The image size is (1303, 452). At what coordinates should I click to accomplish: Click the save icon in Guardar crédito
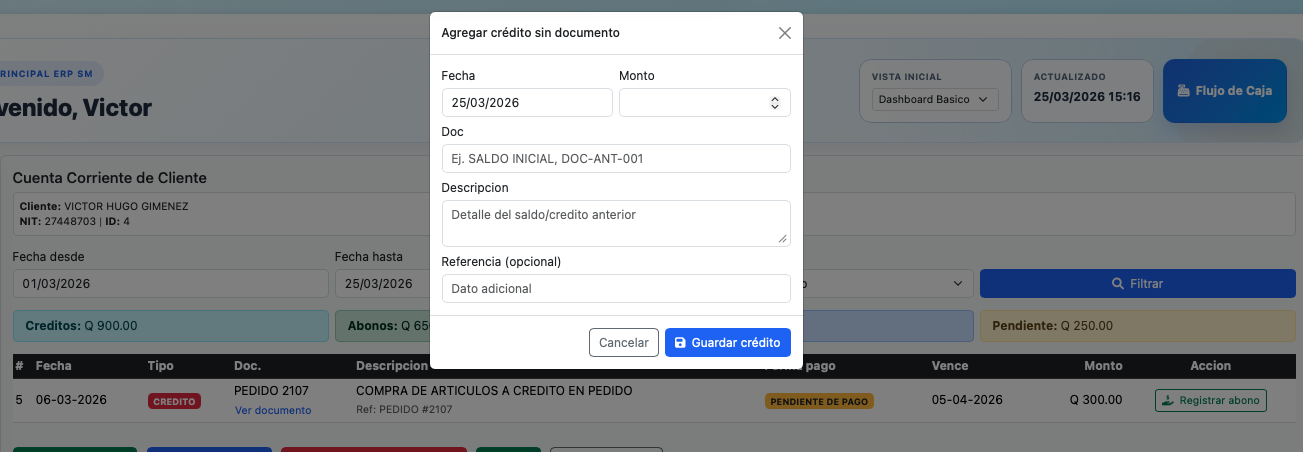(x=681, y=343)
